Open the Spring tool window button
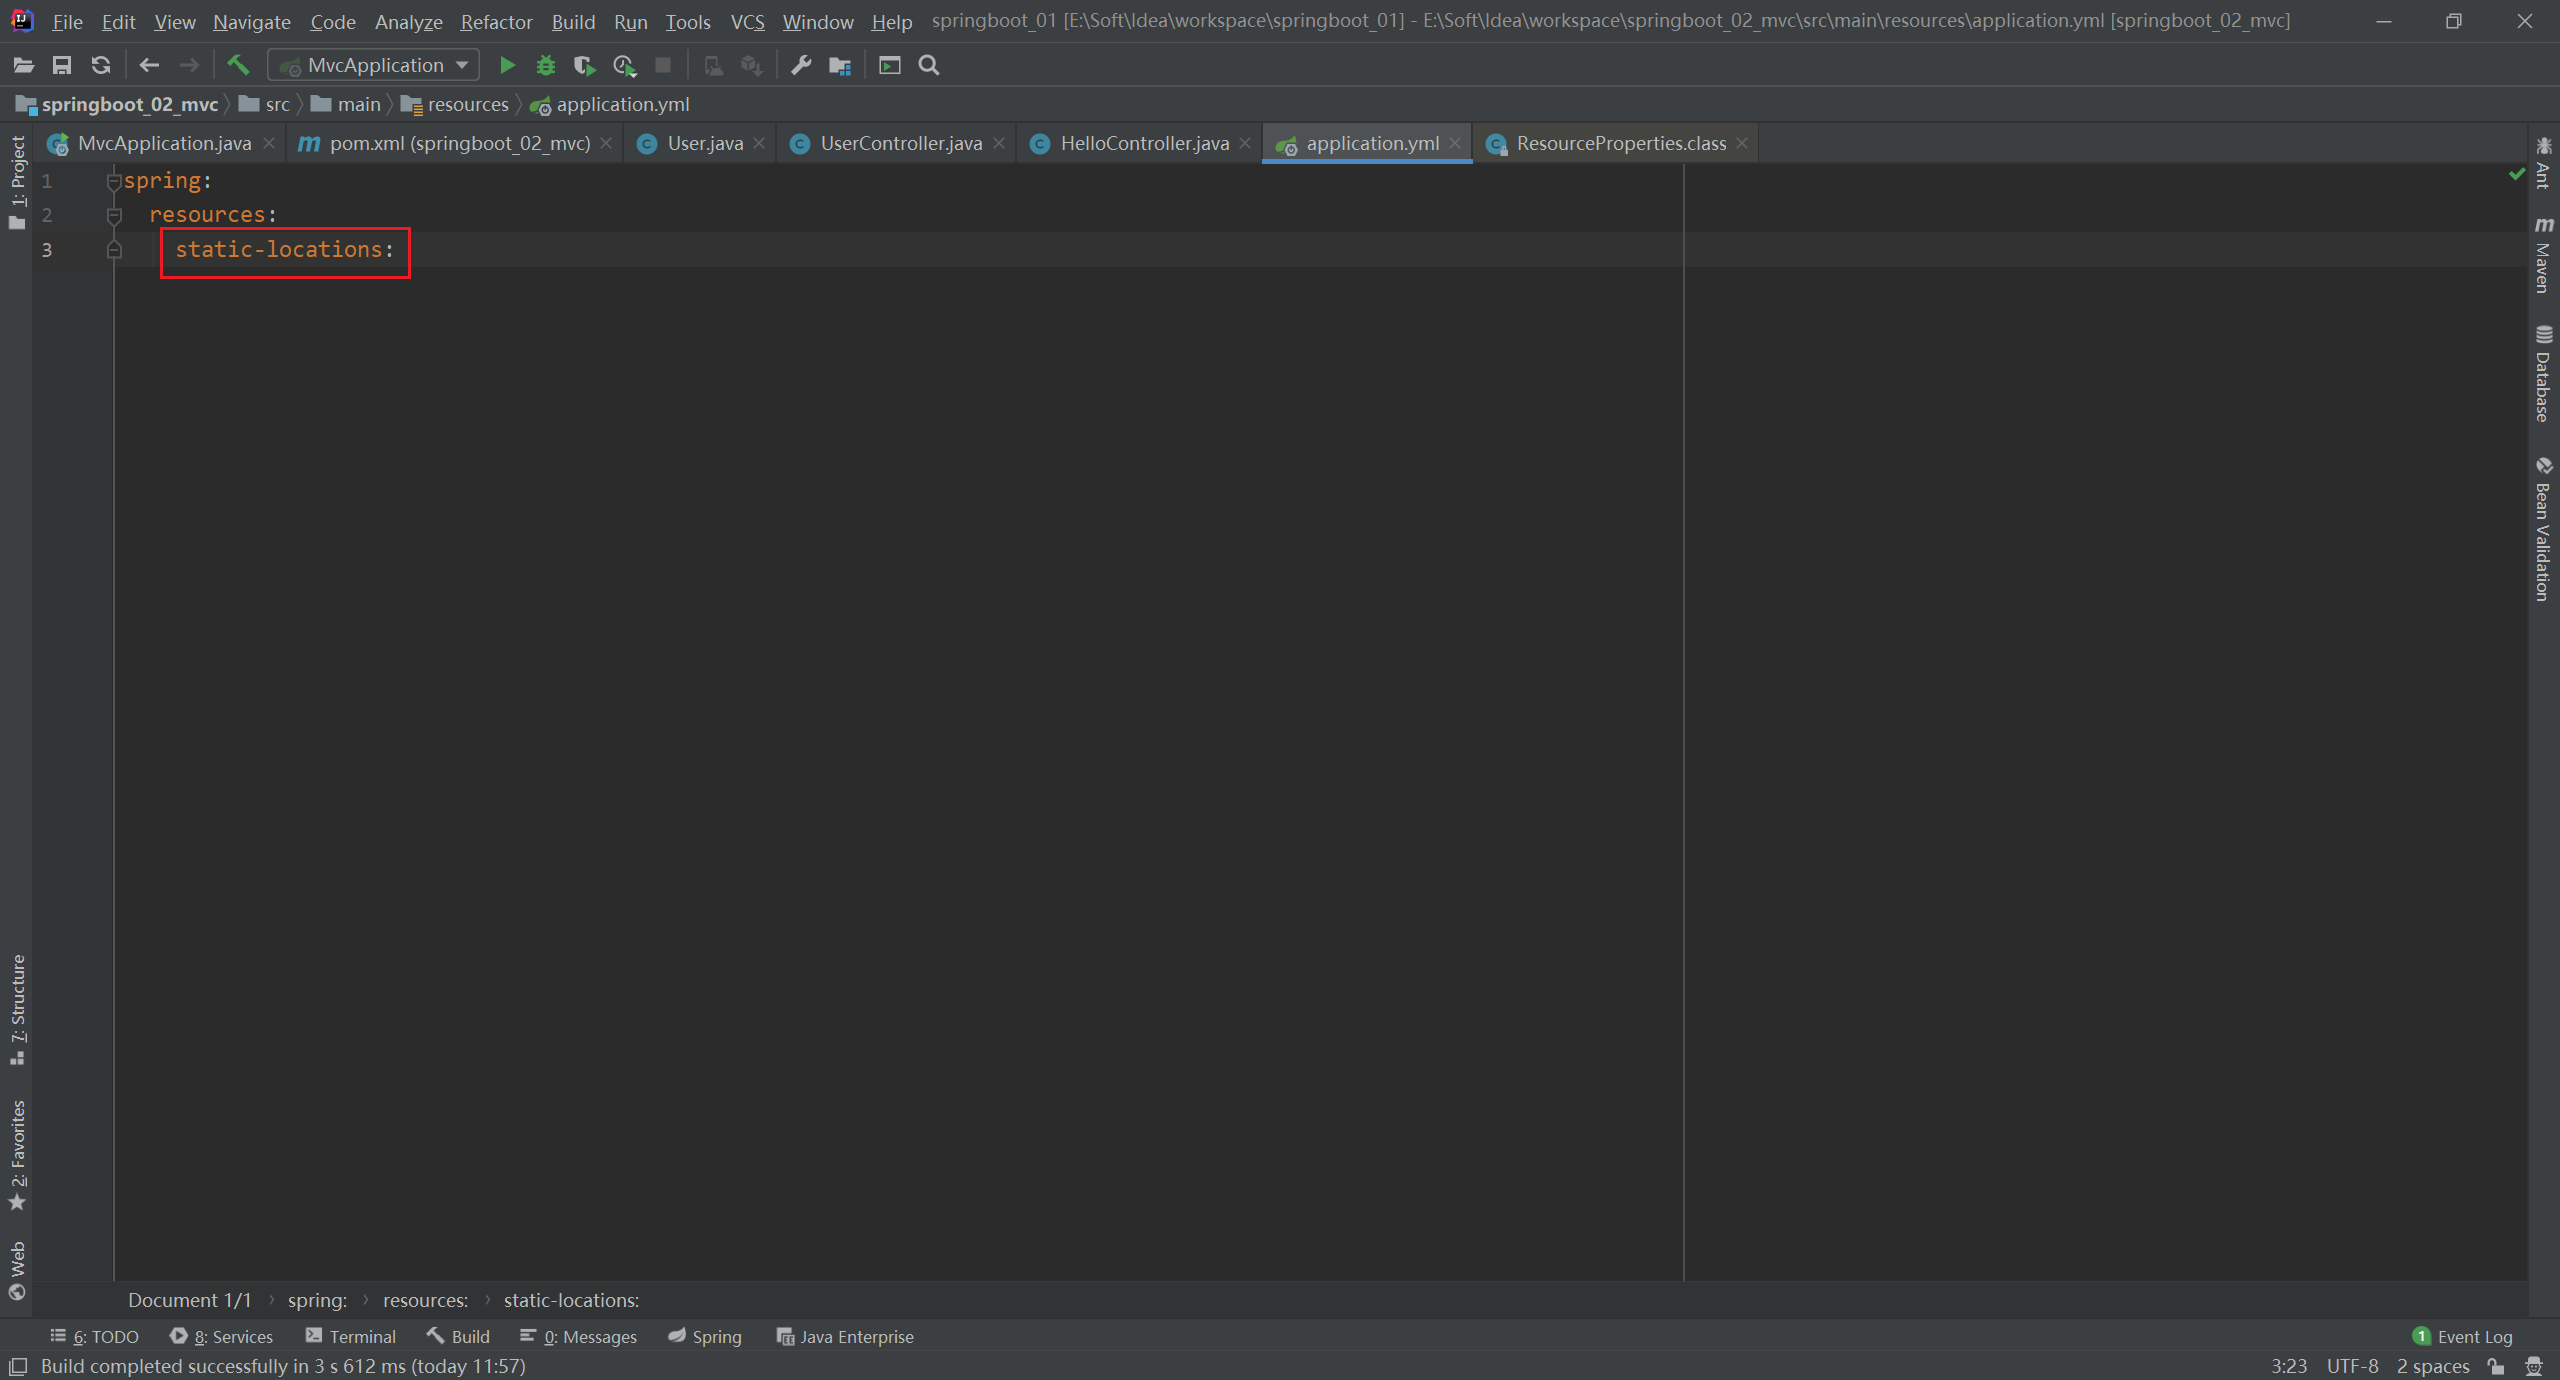This screenshot has width=2560, height=1380. tap(705, 1337)
